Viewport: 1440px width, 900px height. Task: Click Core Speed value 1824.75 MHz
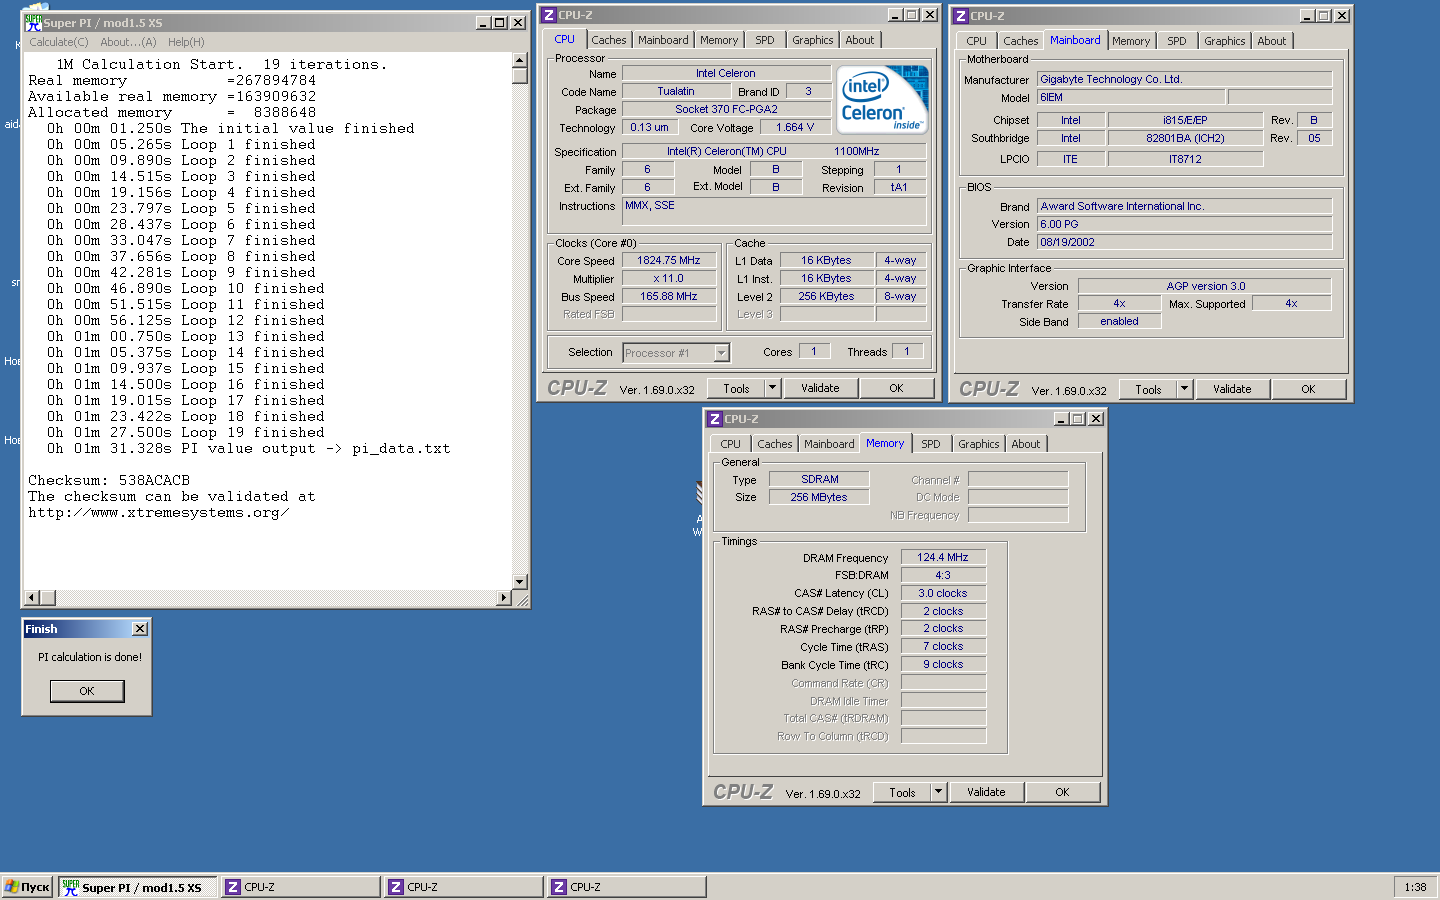pyautogui.click(x=669, y=260)
